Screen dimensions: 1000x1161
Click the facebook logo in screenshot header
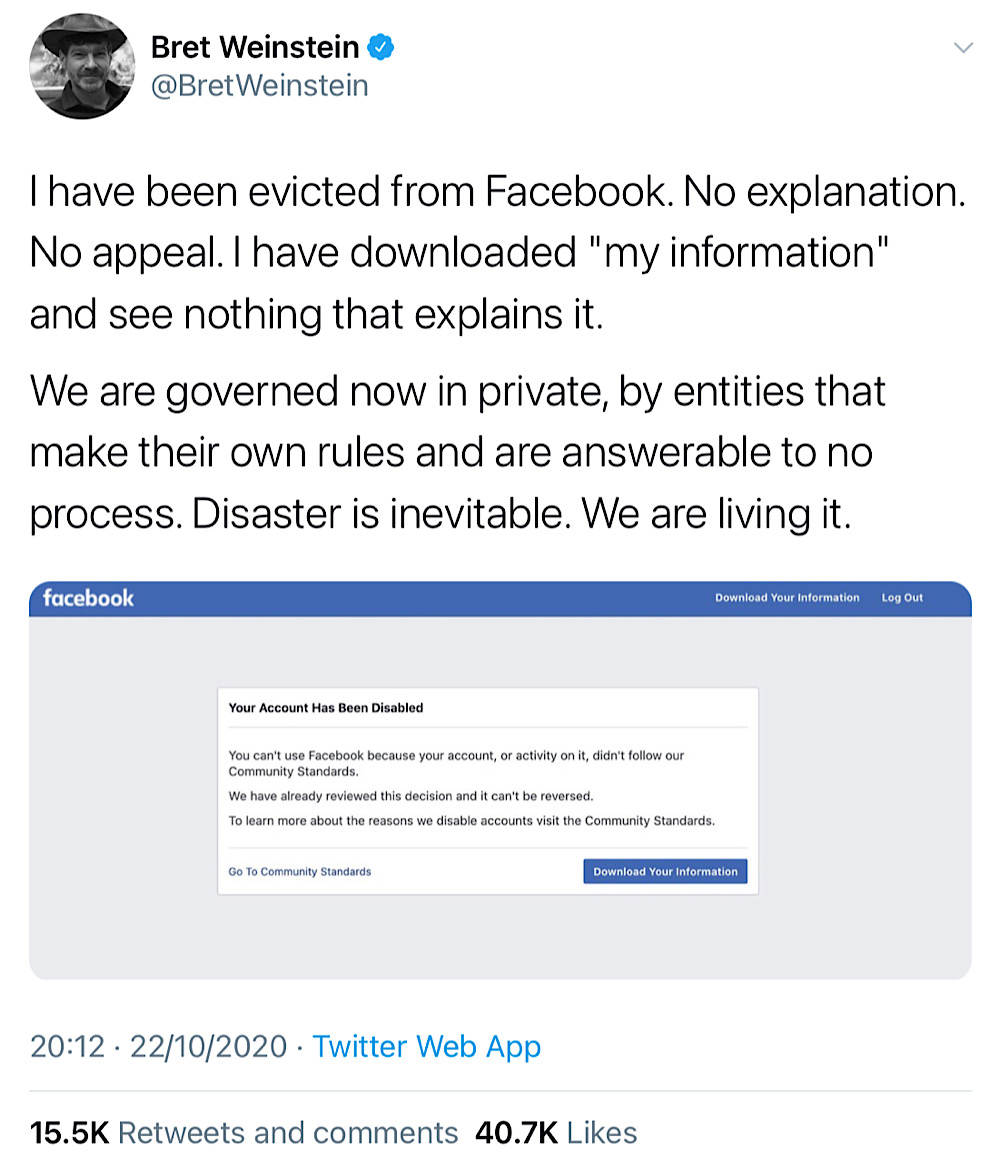(88, 598)
